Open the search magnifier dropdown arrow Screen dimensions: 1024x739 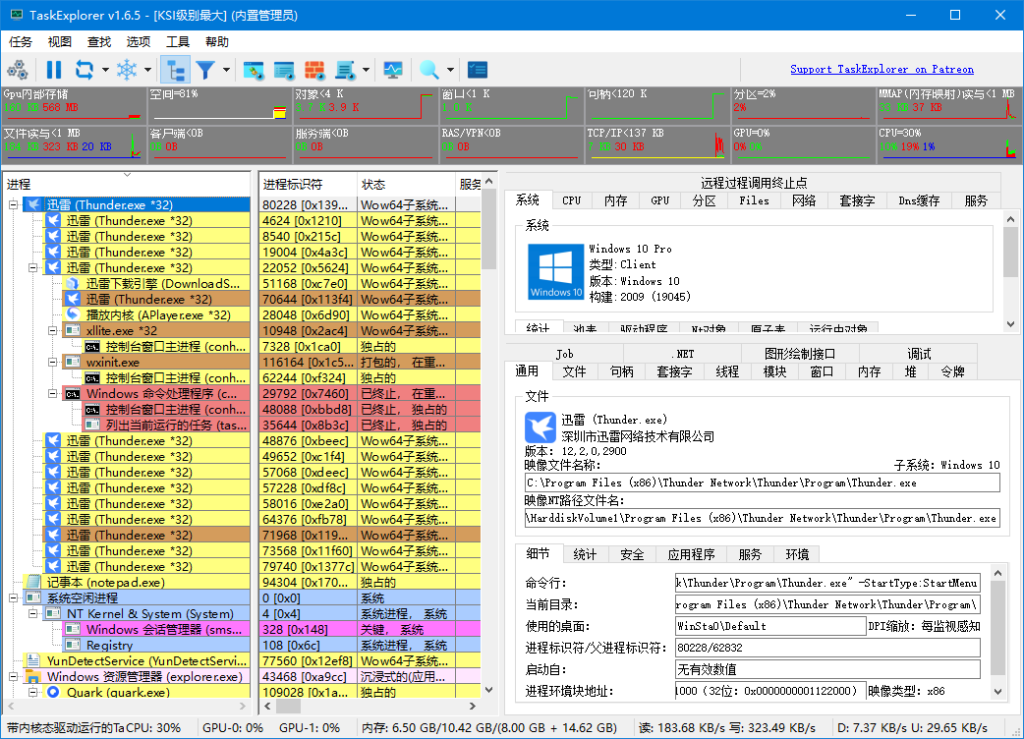point(450,69)
